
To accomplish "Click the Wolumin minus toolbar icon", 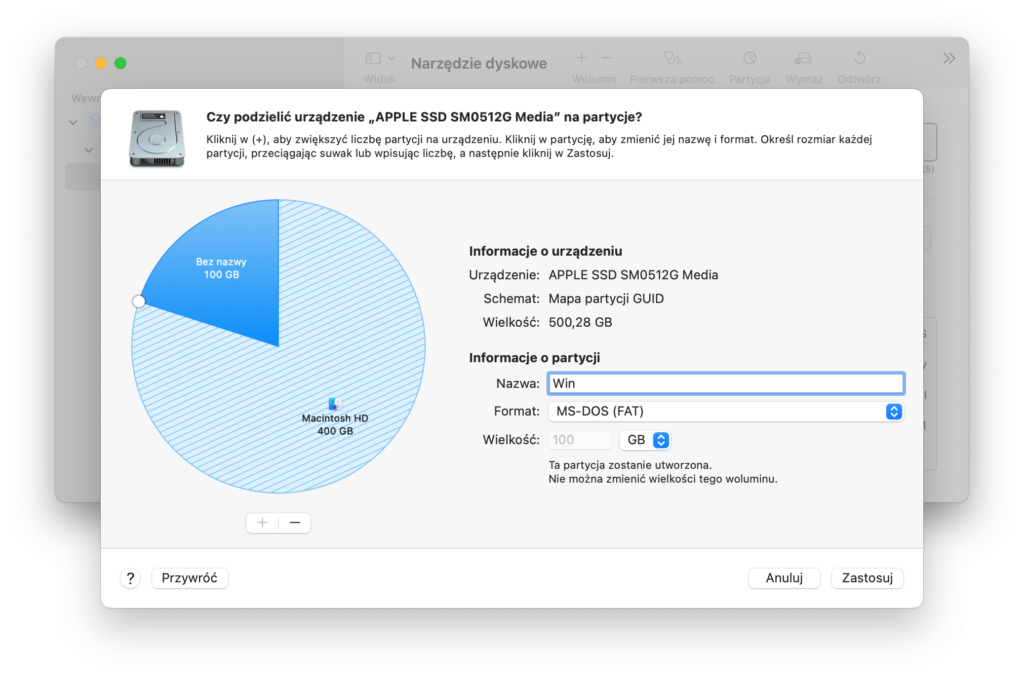I will coord(607,58).
